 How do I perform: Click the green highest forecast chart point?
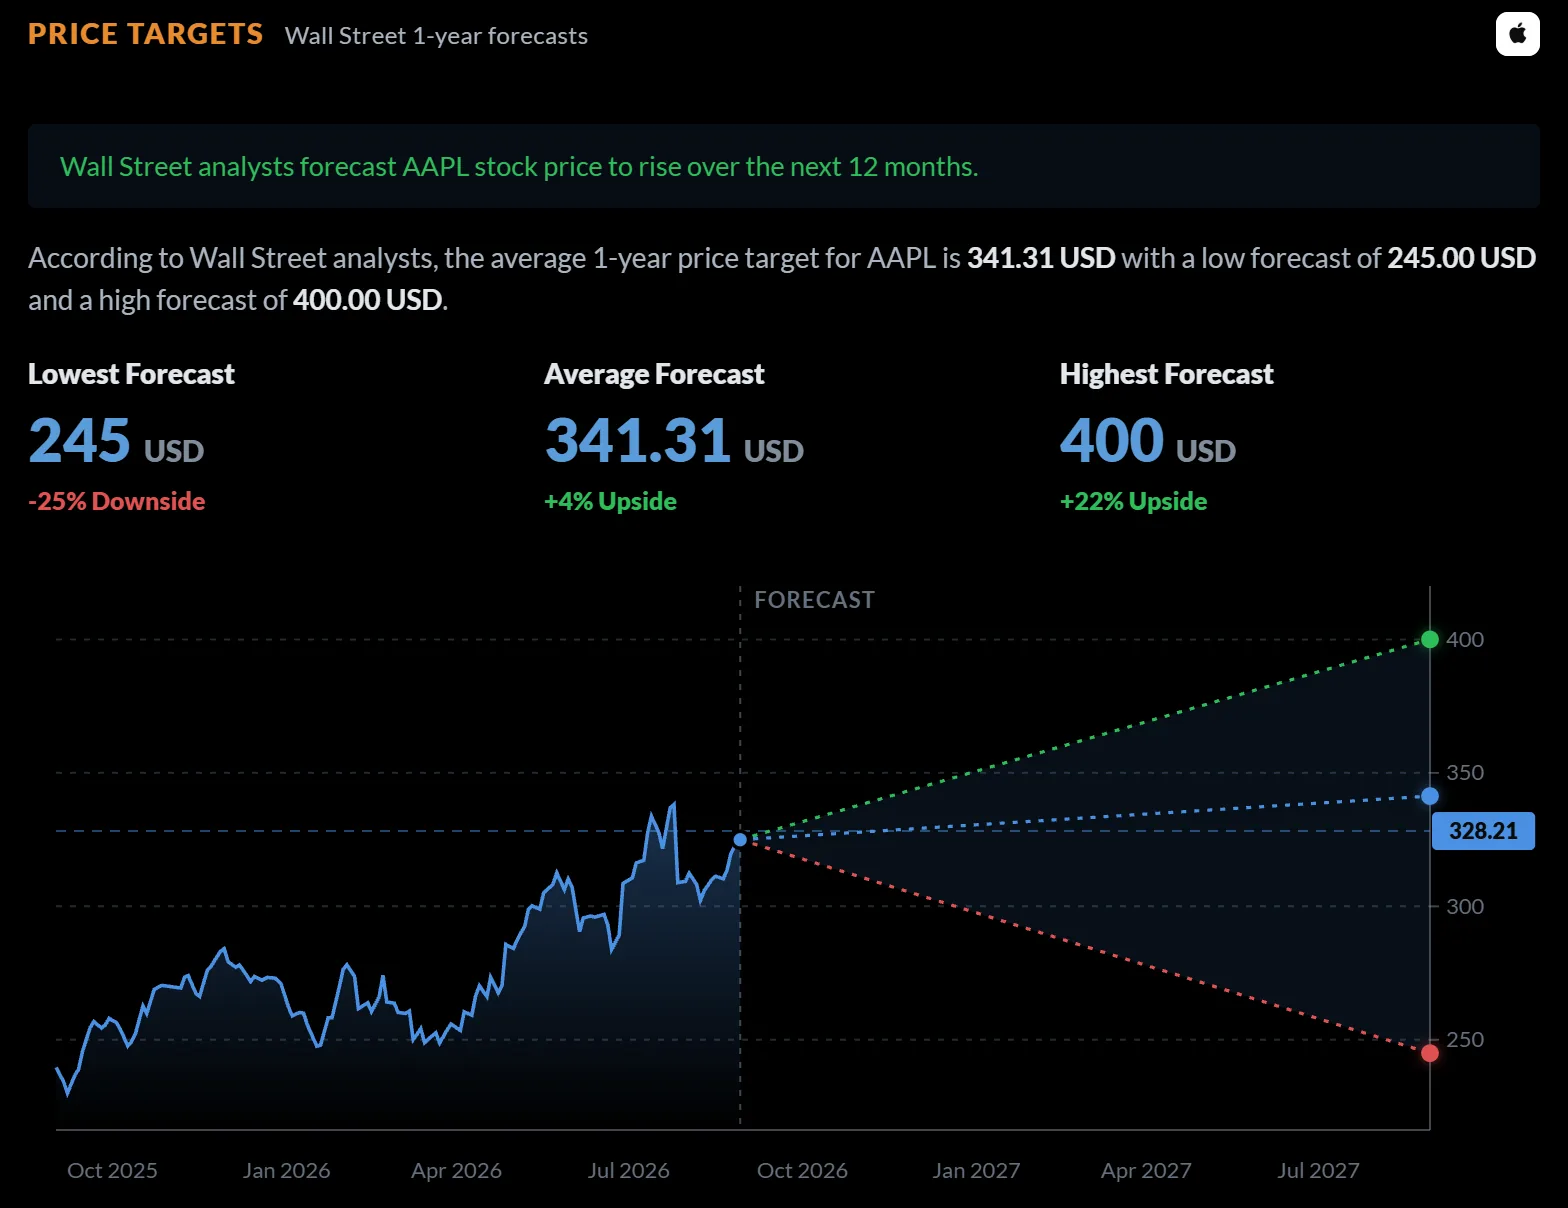tap(1430, 639)
